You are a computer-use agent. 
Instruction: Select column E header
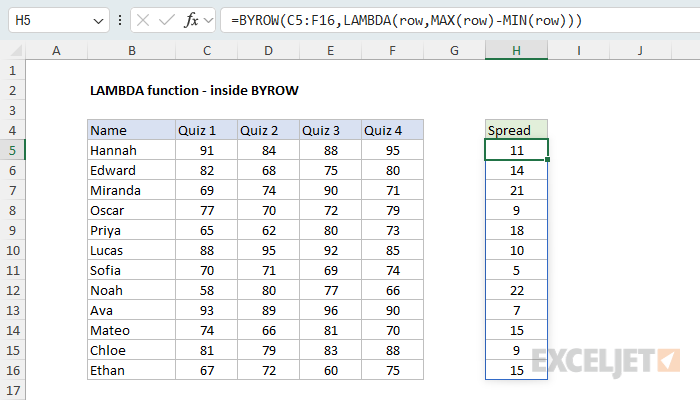pos(330,50)
